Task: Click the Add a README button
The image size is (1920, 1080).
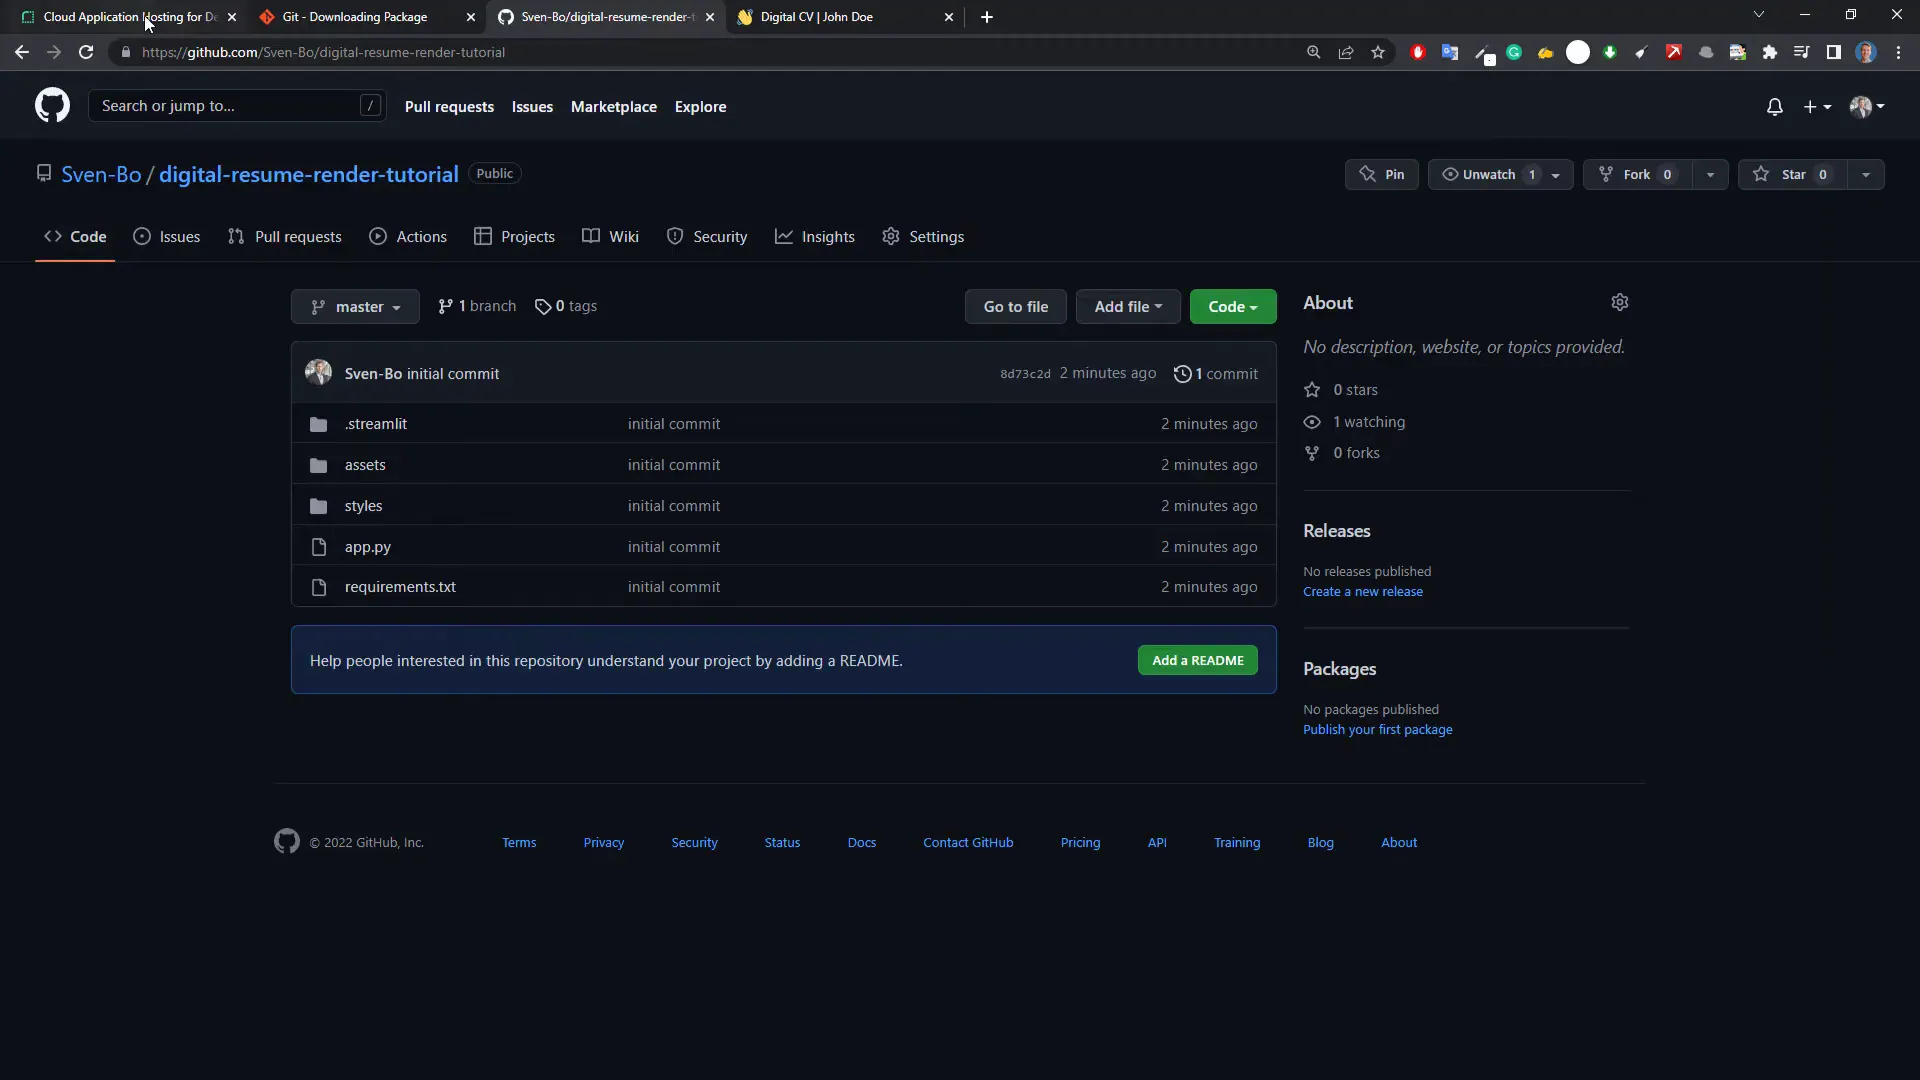Action: coord(1197,660)
